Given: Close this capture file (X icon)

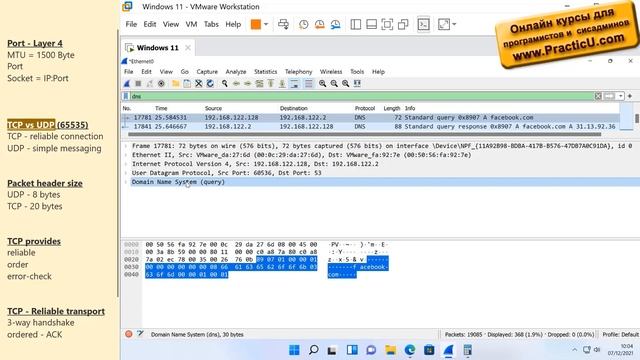Looking at the screenshot, I should point(198,84).
